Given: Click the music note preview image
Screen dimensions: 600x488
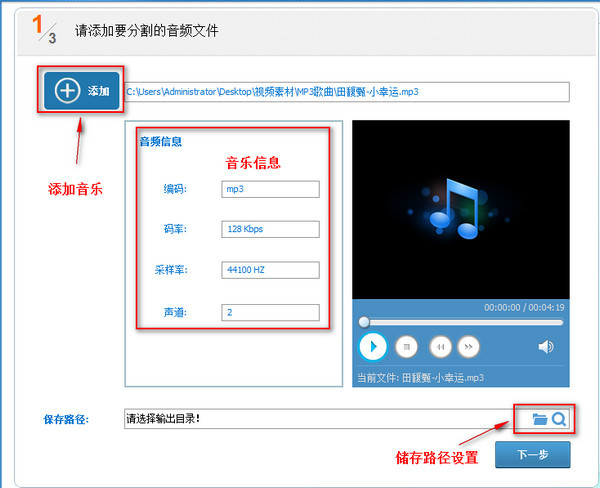Looking at the screenshot, I should pyautogui.click(x=460, y=208).
